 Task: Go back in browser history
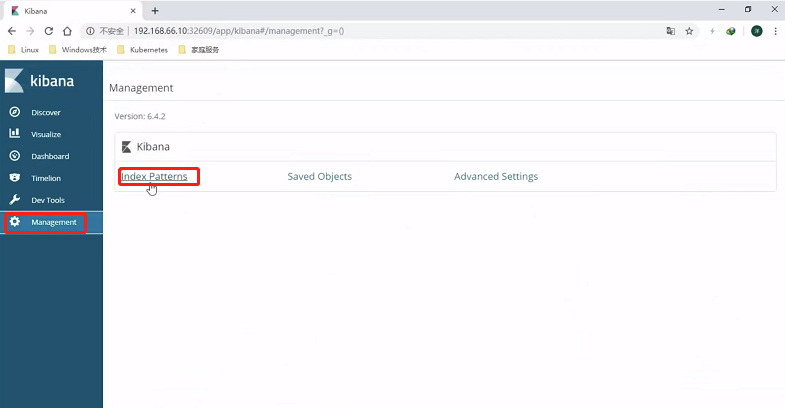click(12, 31)
